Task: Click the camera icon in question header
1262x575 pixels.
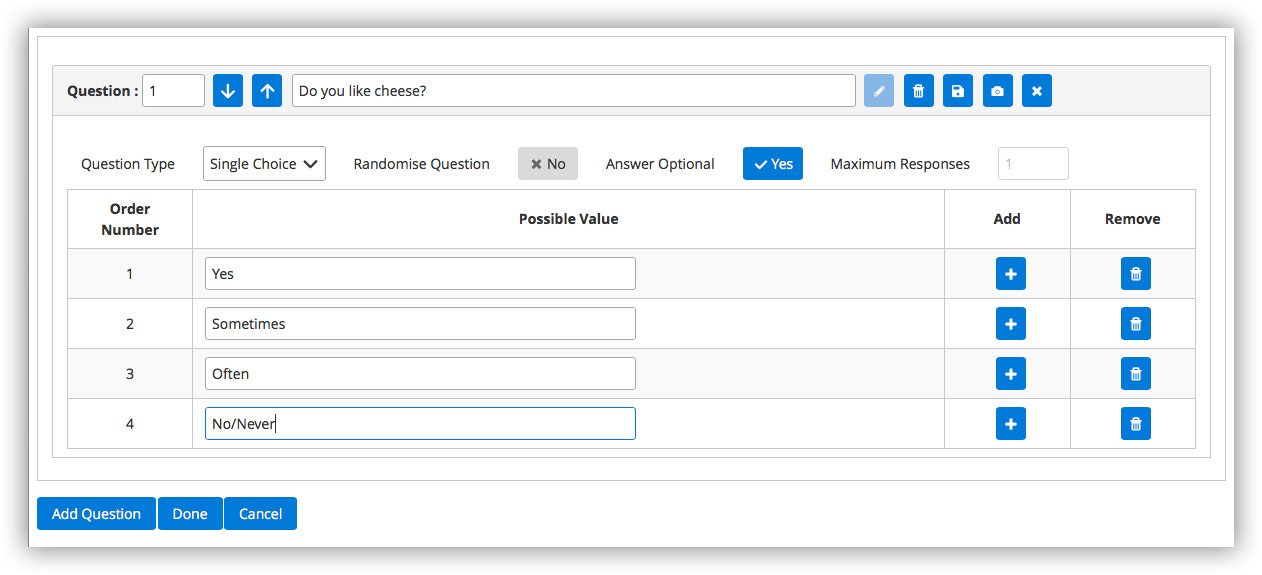Action: 997,91
